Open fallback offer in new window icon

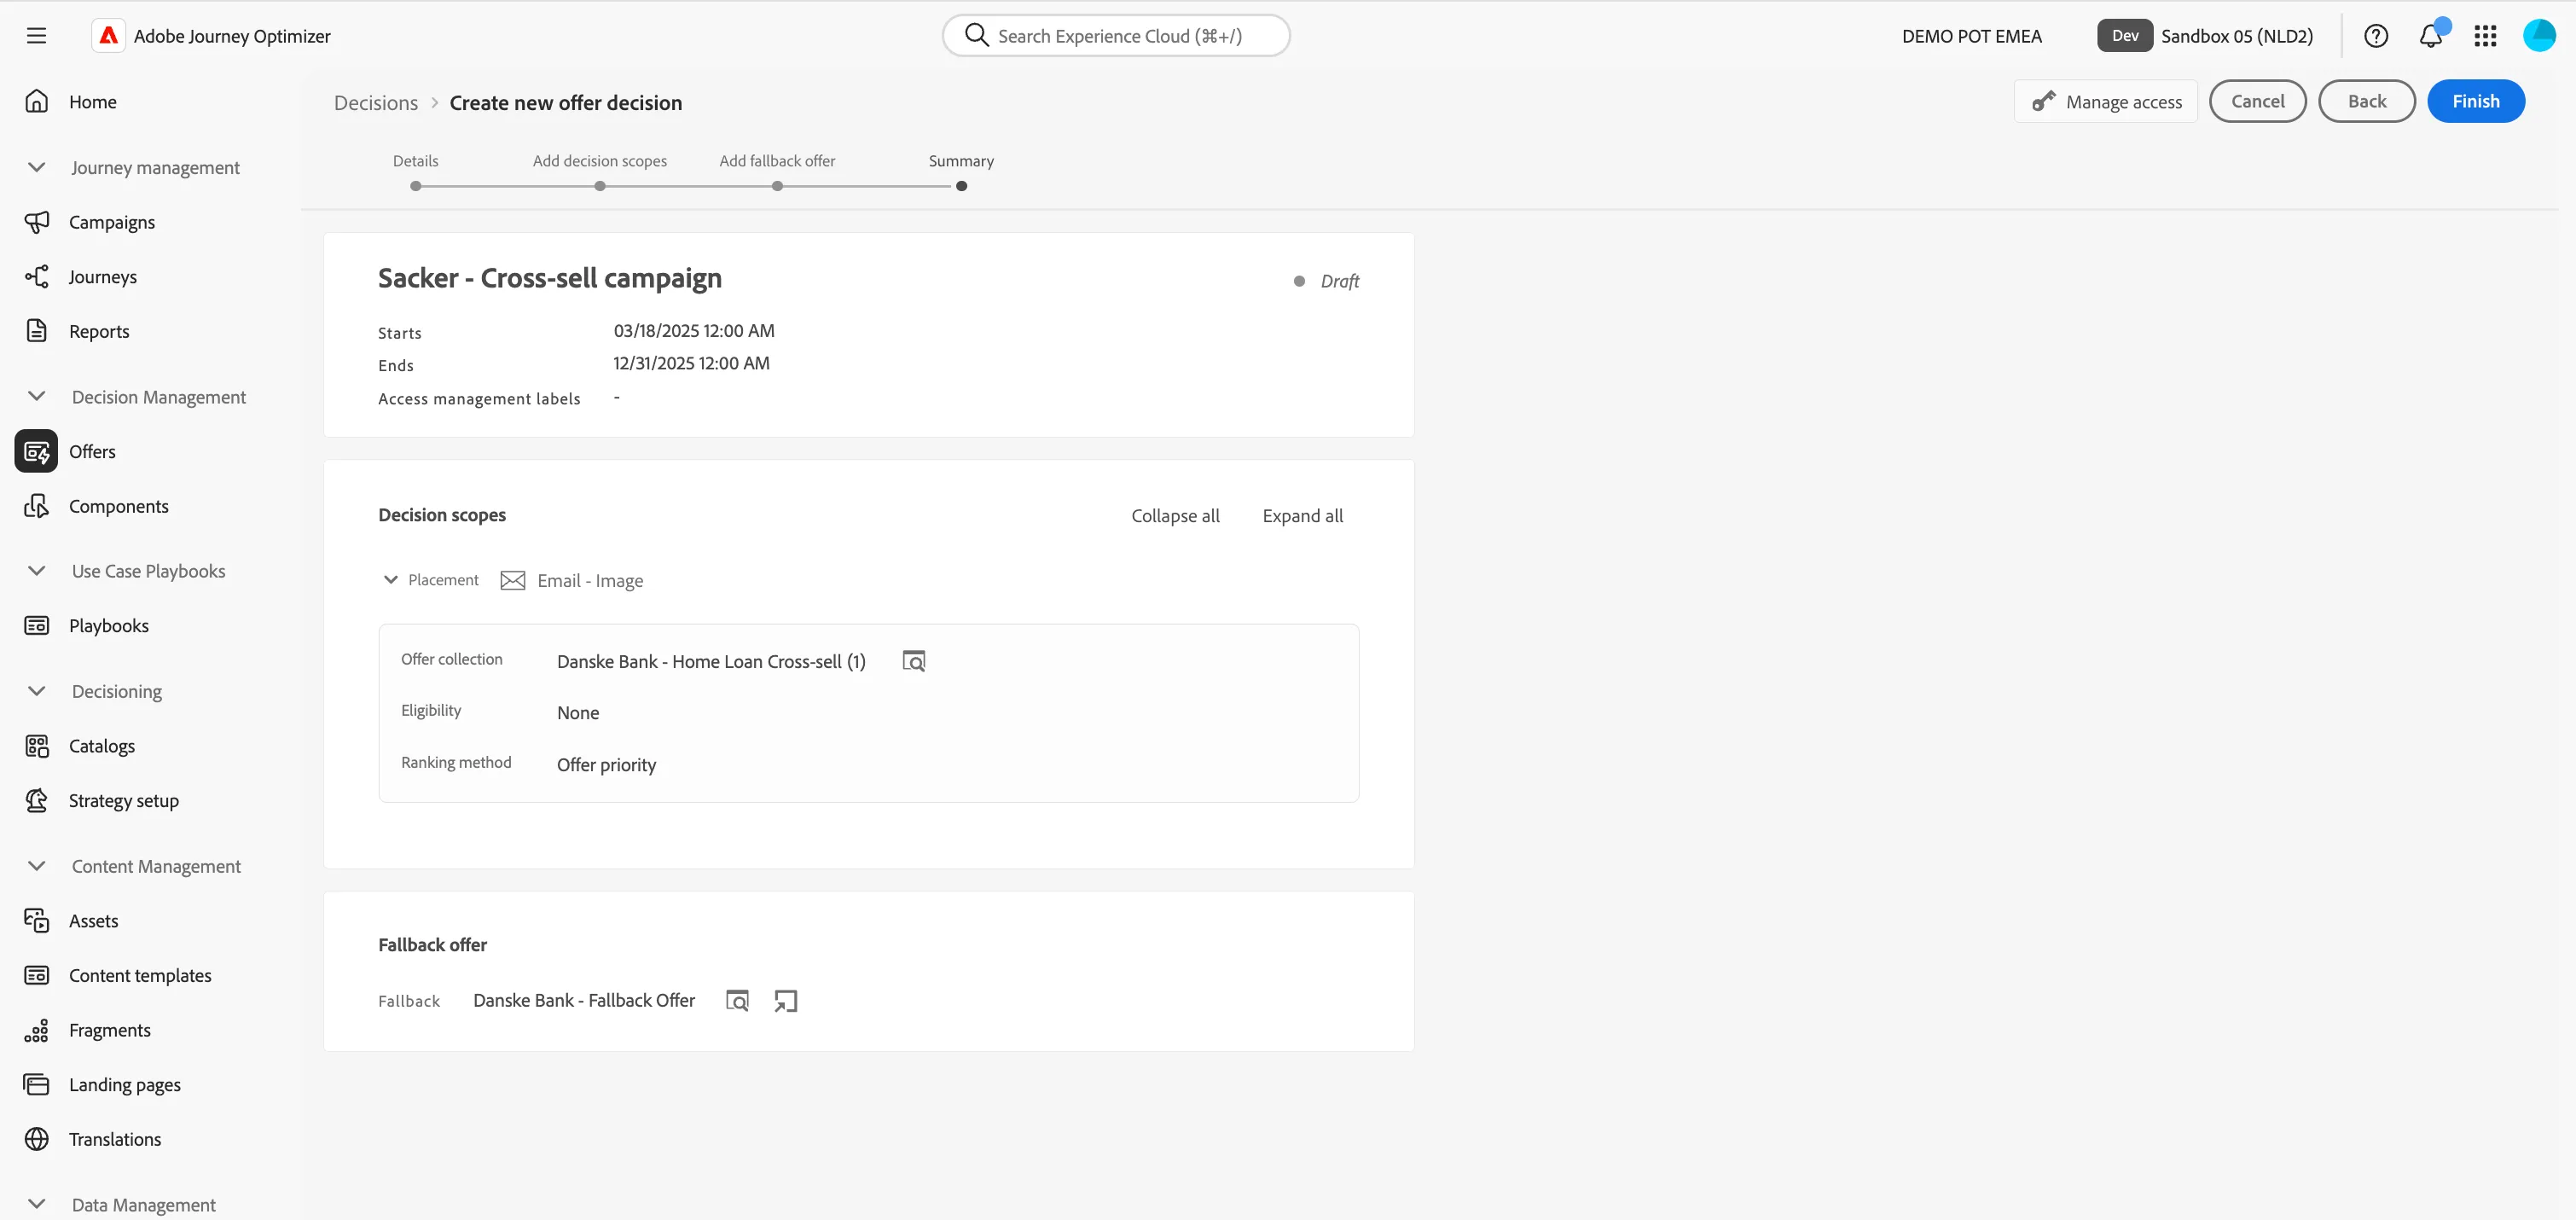tap(786, 1001)
